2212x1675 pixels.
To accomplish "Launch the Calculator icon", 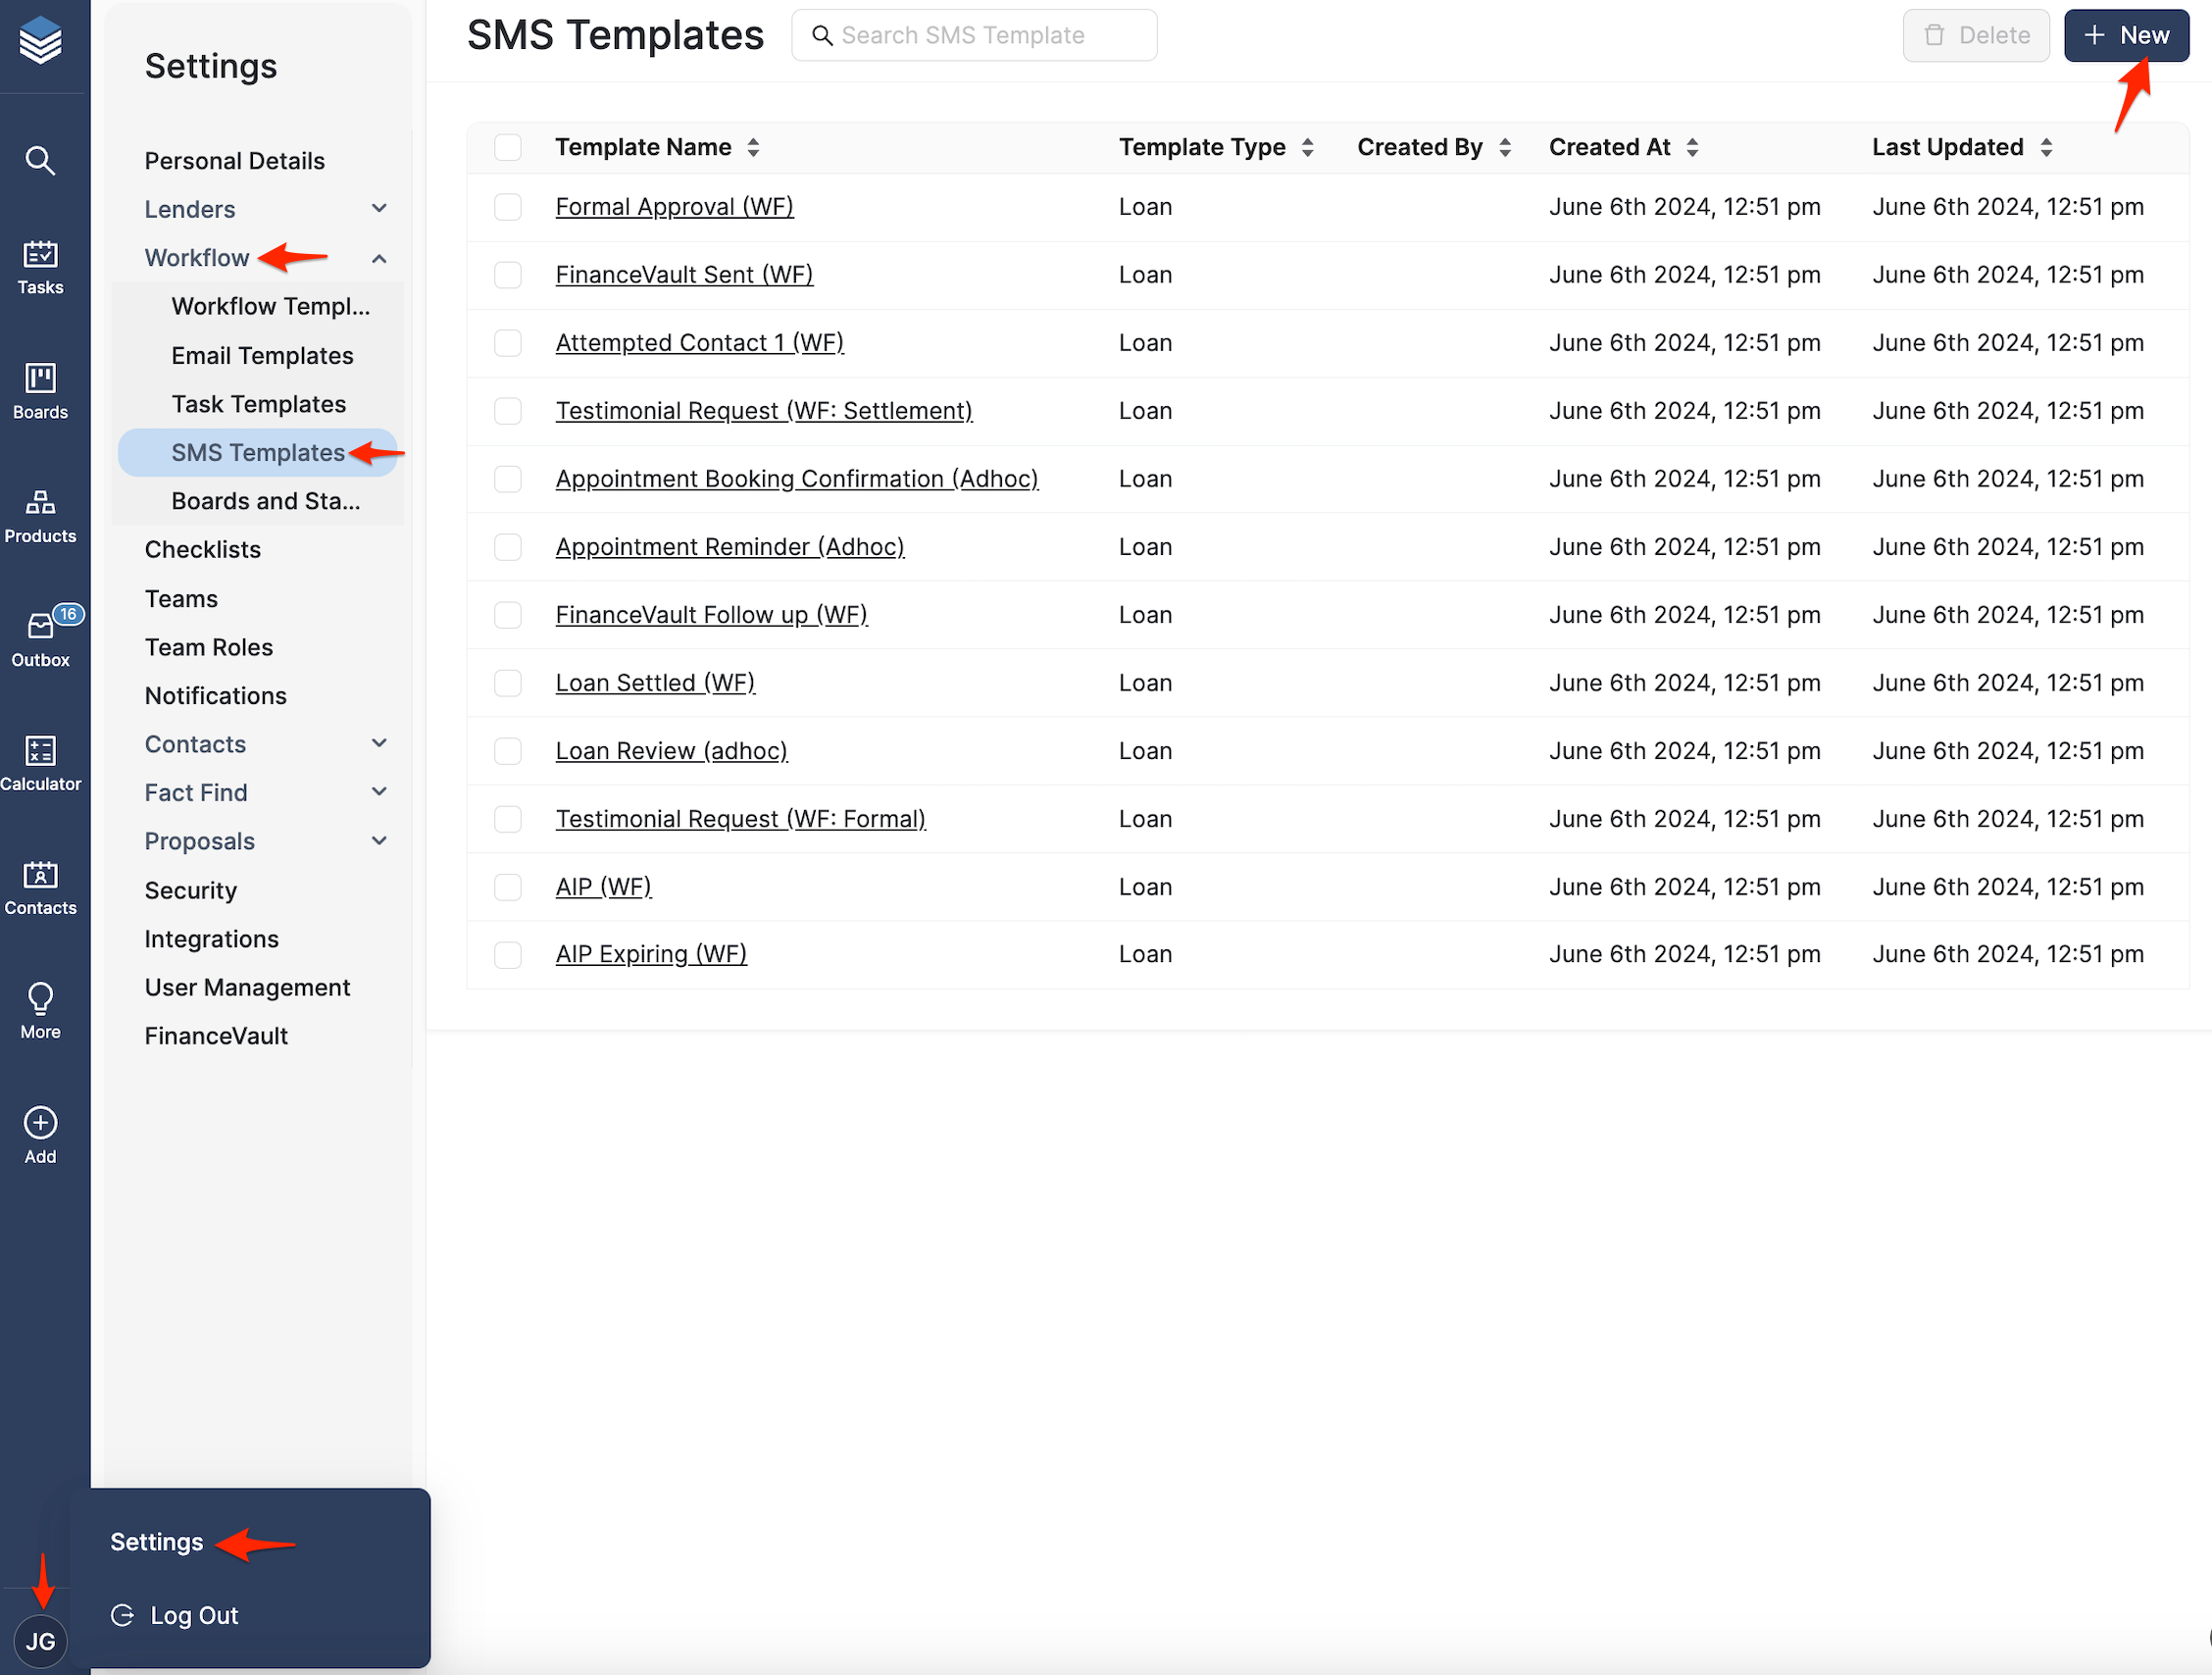I will pos(40,757).
